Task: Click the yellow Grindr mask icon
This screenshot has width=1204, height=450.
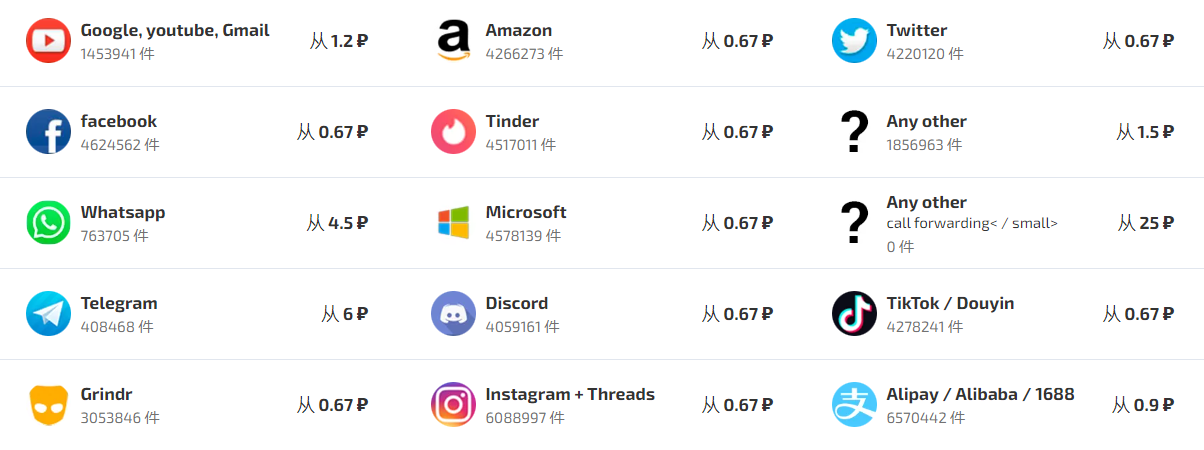Action: coord(48,405)
